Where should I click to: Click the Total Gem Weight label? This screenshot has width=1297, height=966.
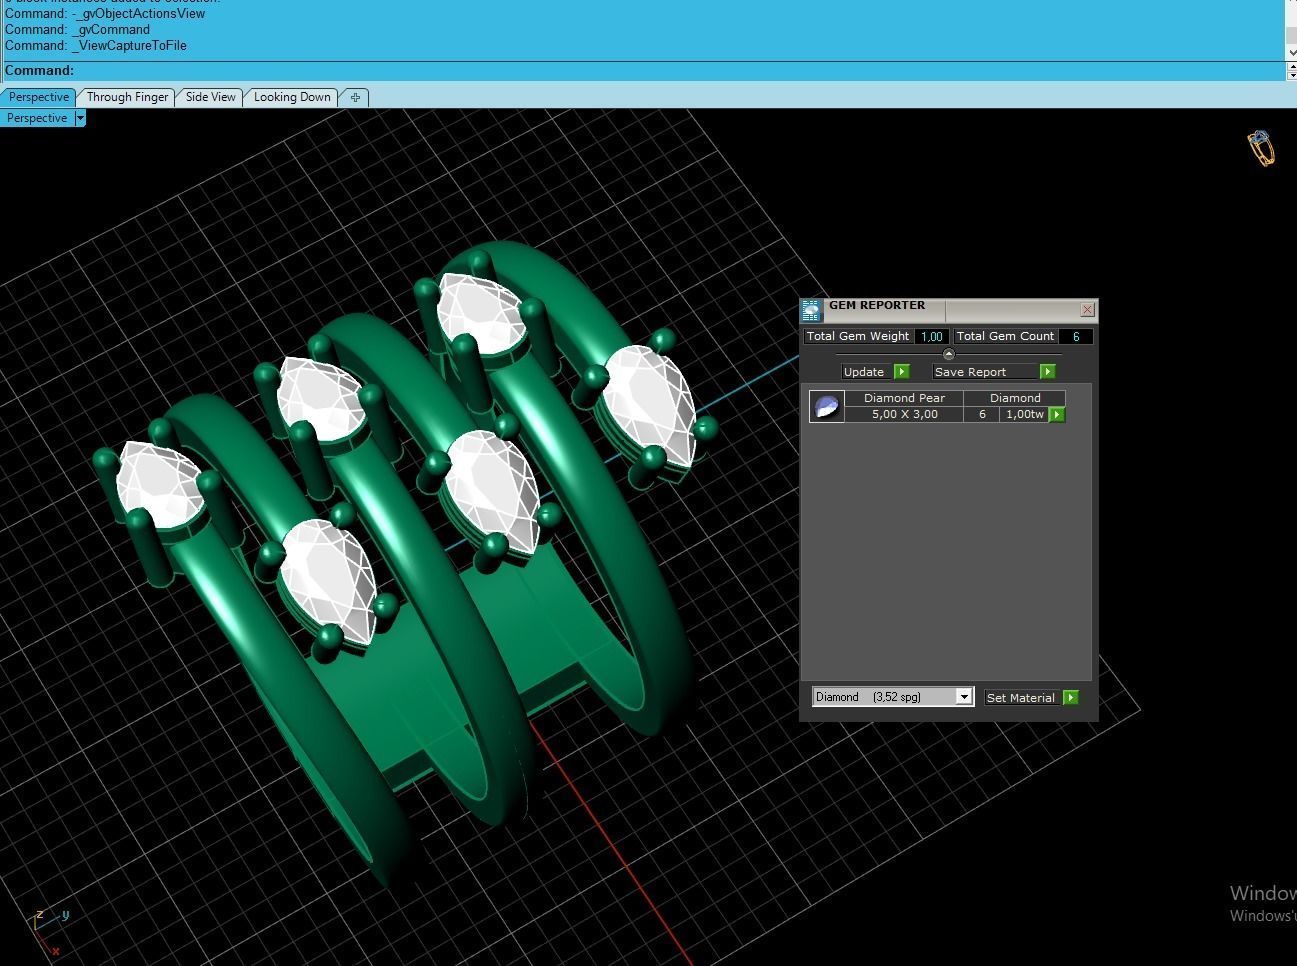[x=858, y=336]
